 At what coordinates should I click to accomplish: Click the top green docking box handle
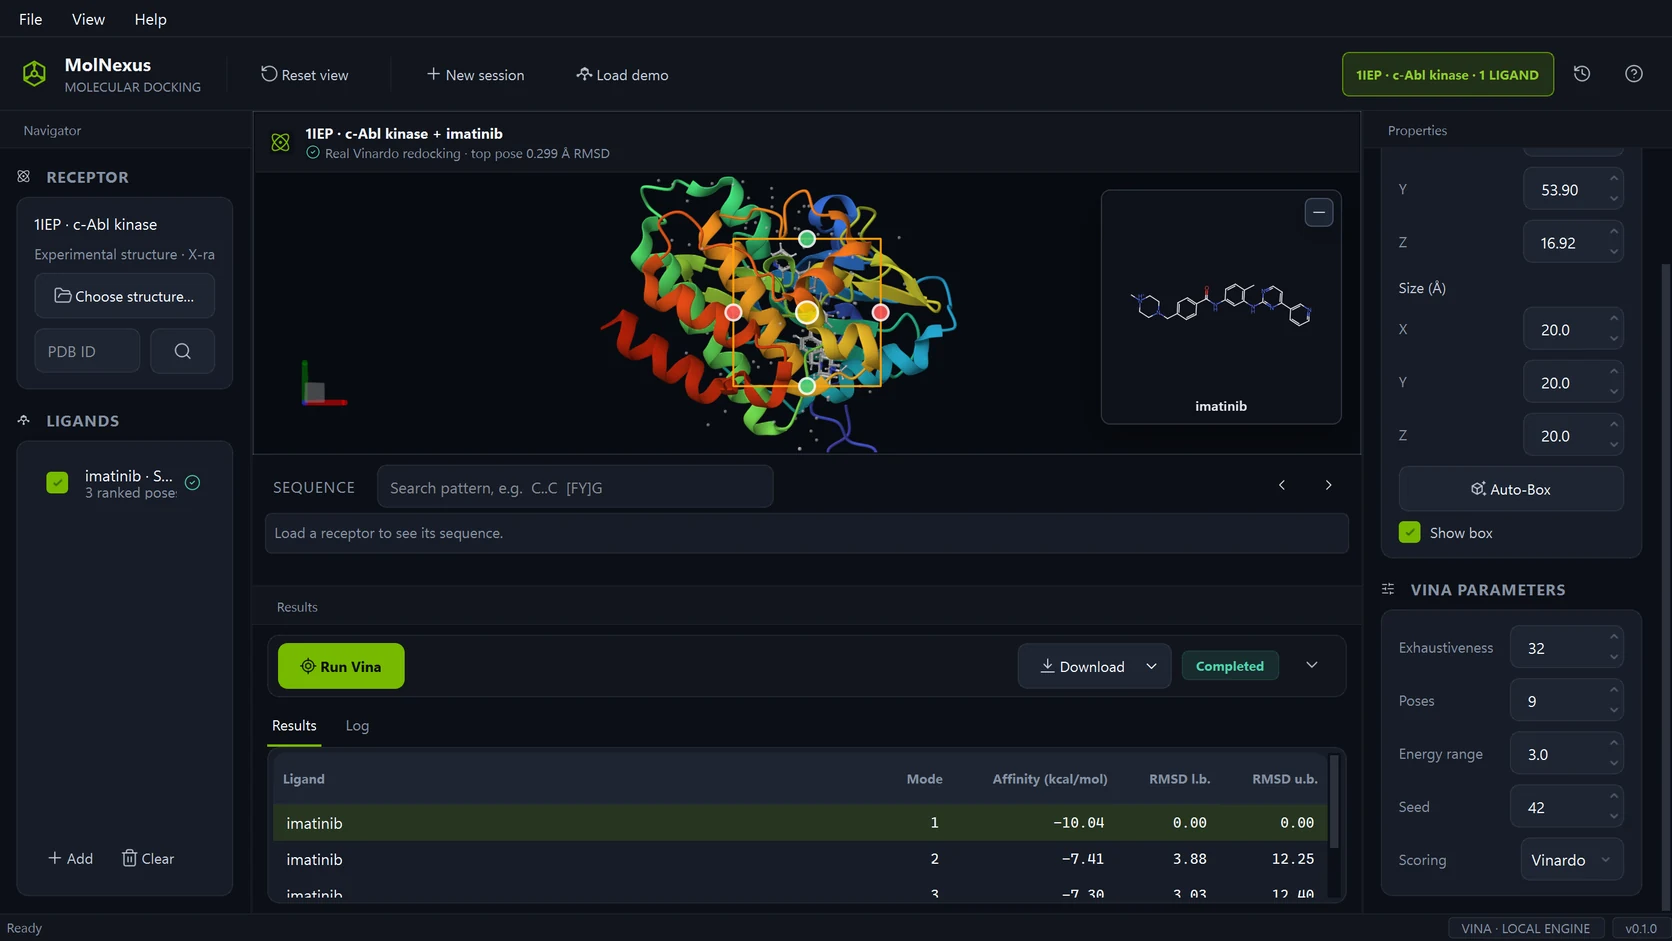pos(807,239)
